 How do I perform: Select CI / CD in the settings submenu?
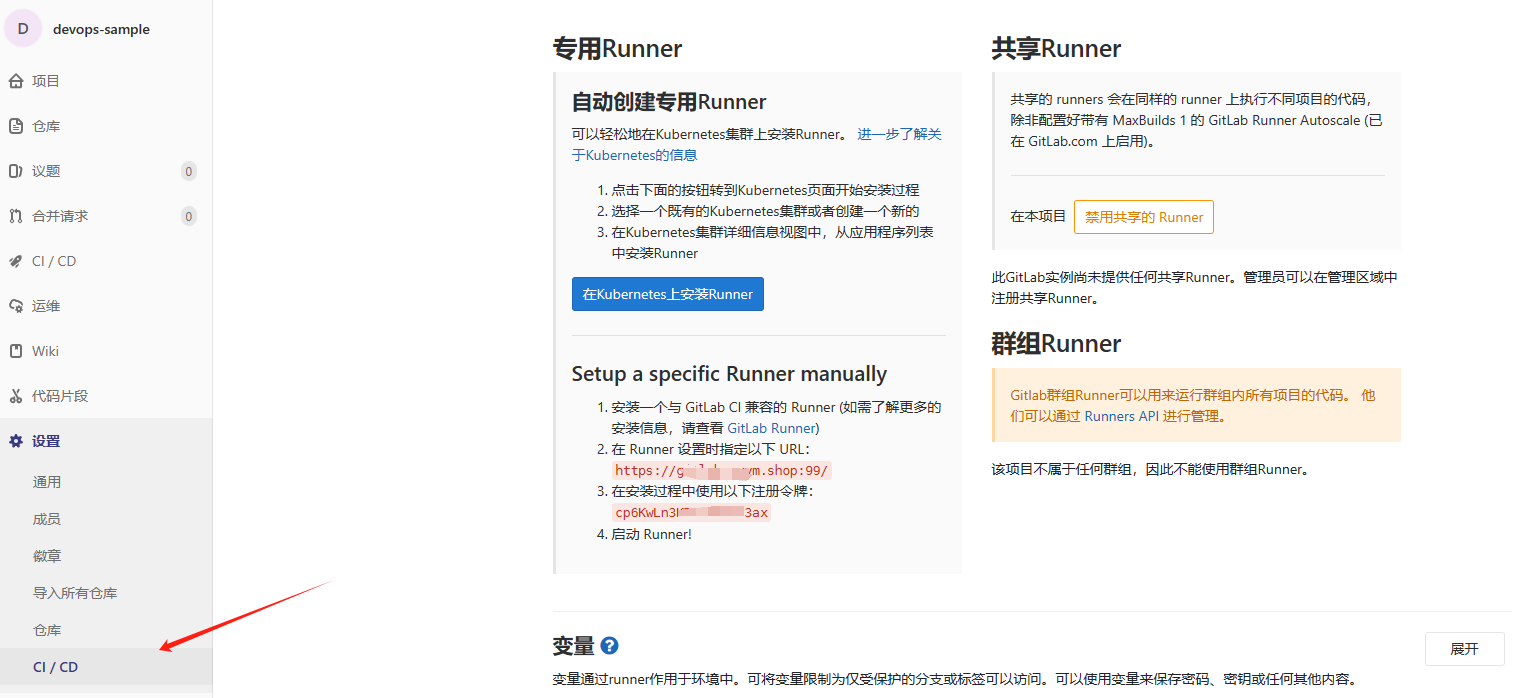(56, 665)
